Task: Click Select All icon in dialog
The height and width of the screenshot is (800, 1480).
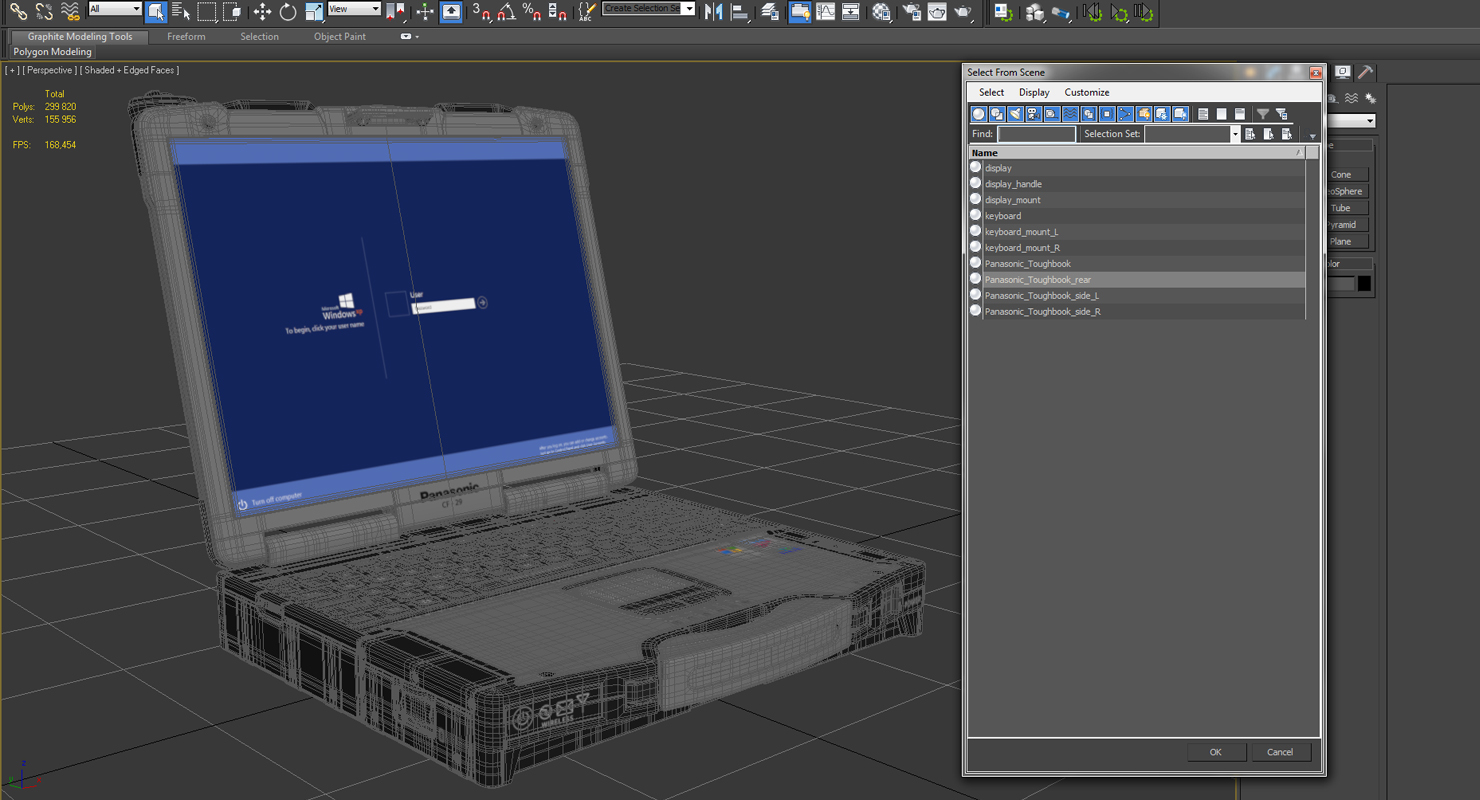Action: pyautogui.click(x=1203, y=114)
